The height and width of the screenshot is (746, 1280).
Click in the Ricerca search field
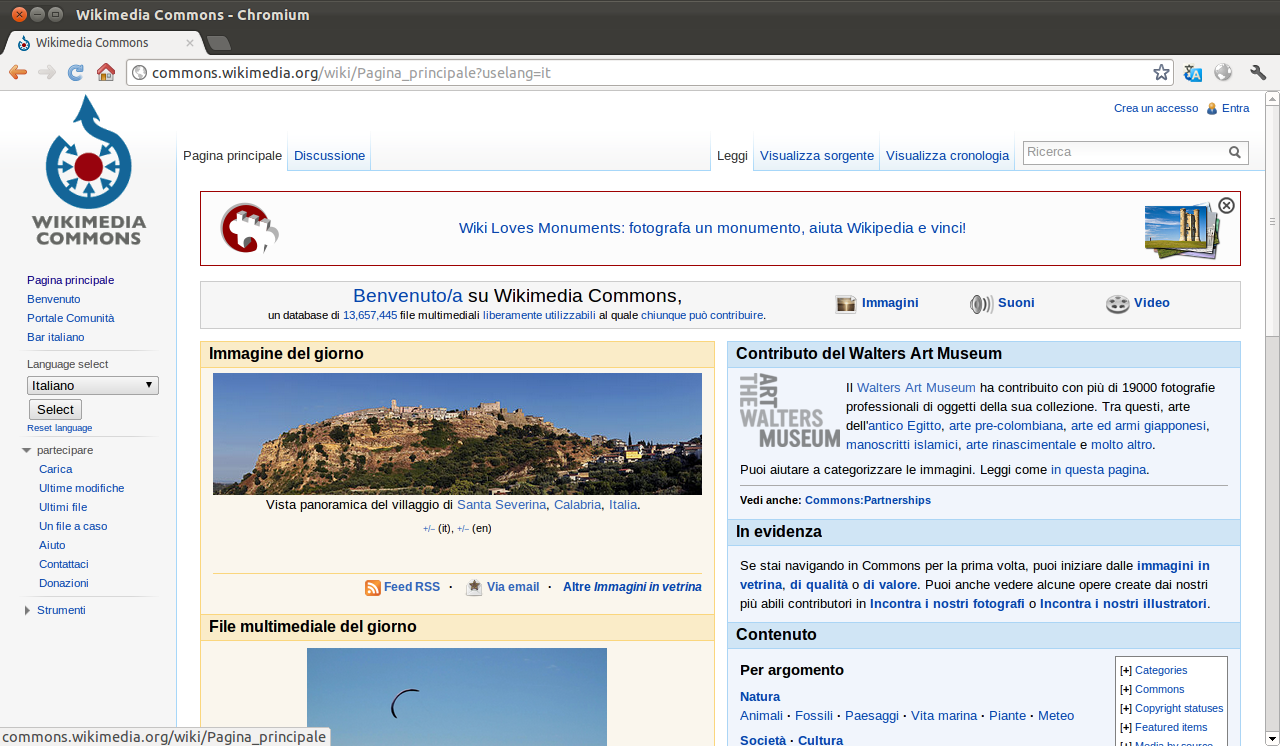[x=1124, y=153]
